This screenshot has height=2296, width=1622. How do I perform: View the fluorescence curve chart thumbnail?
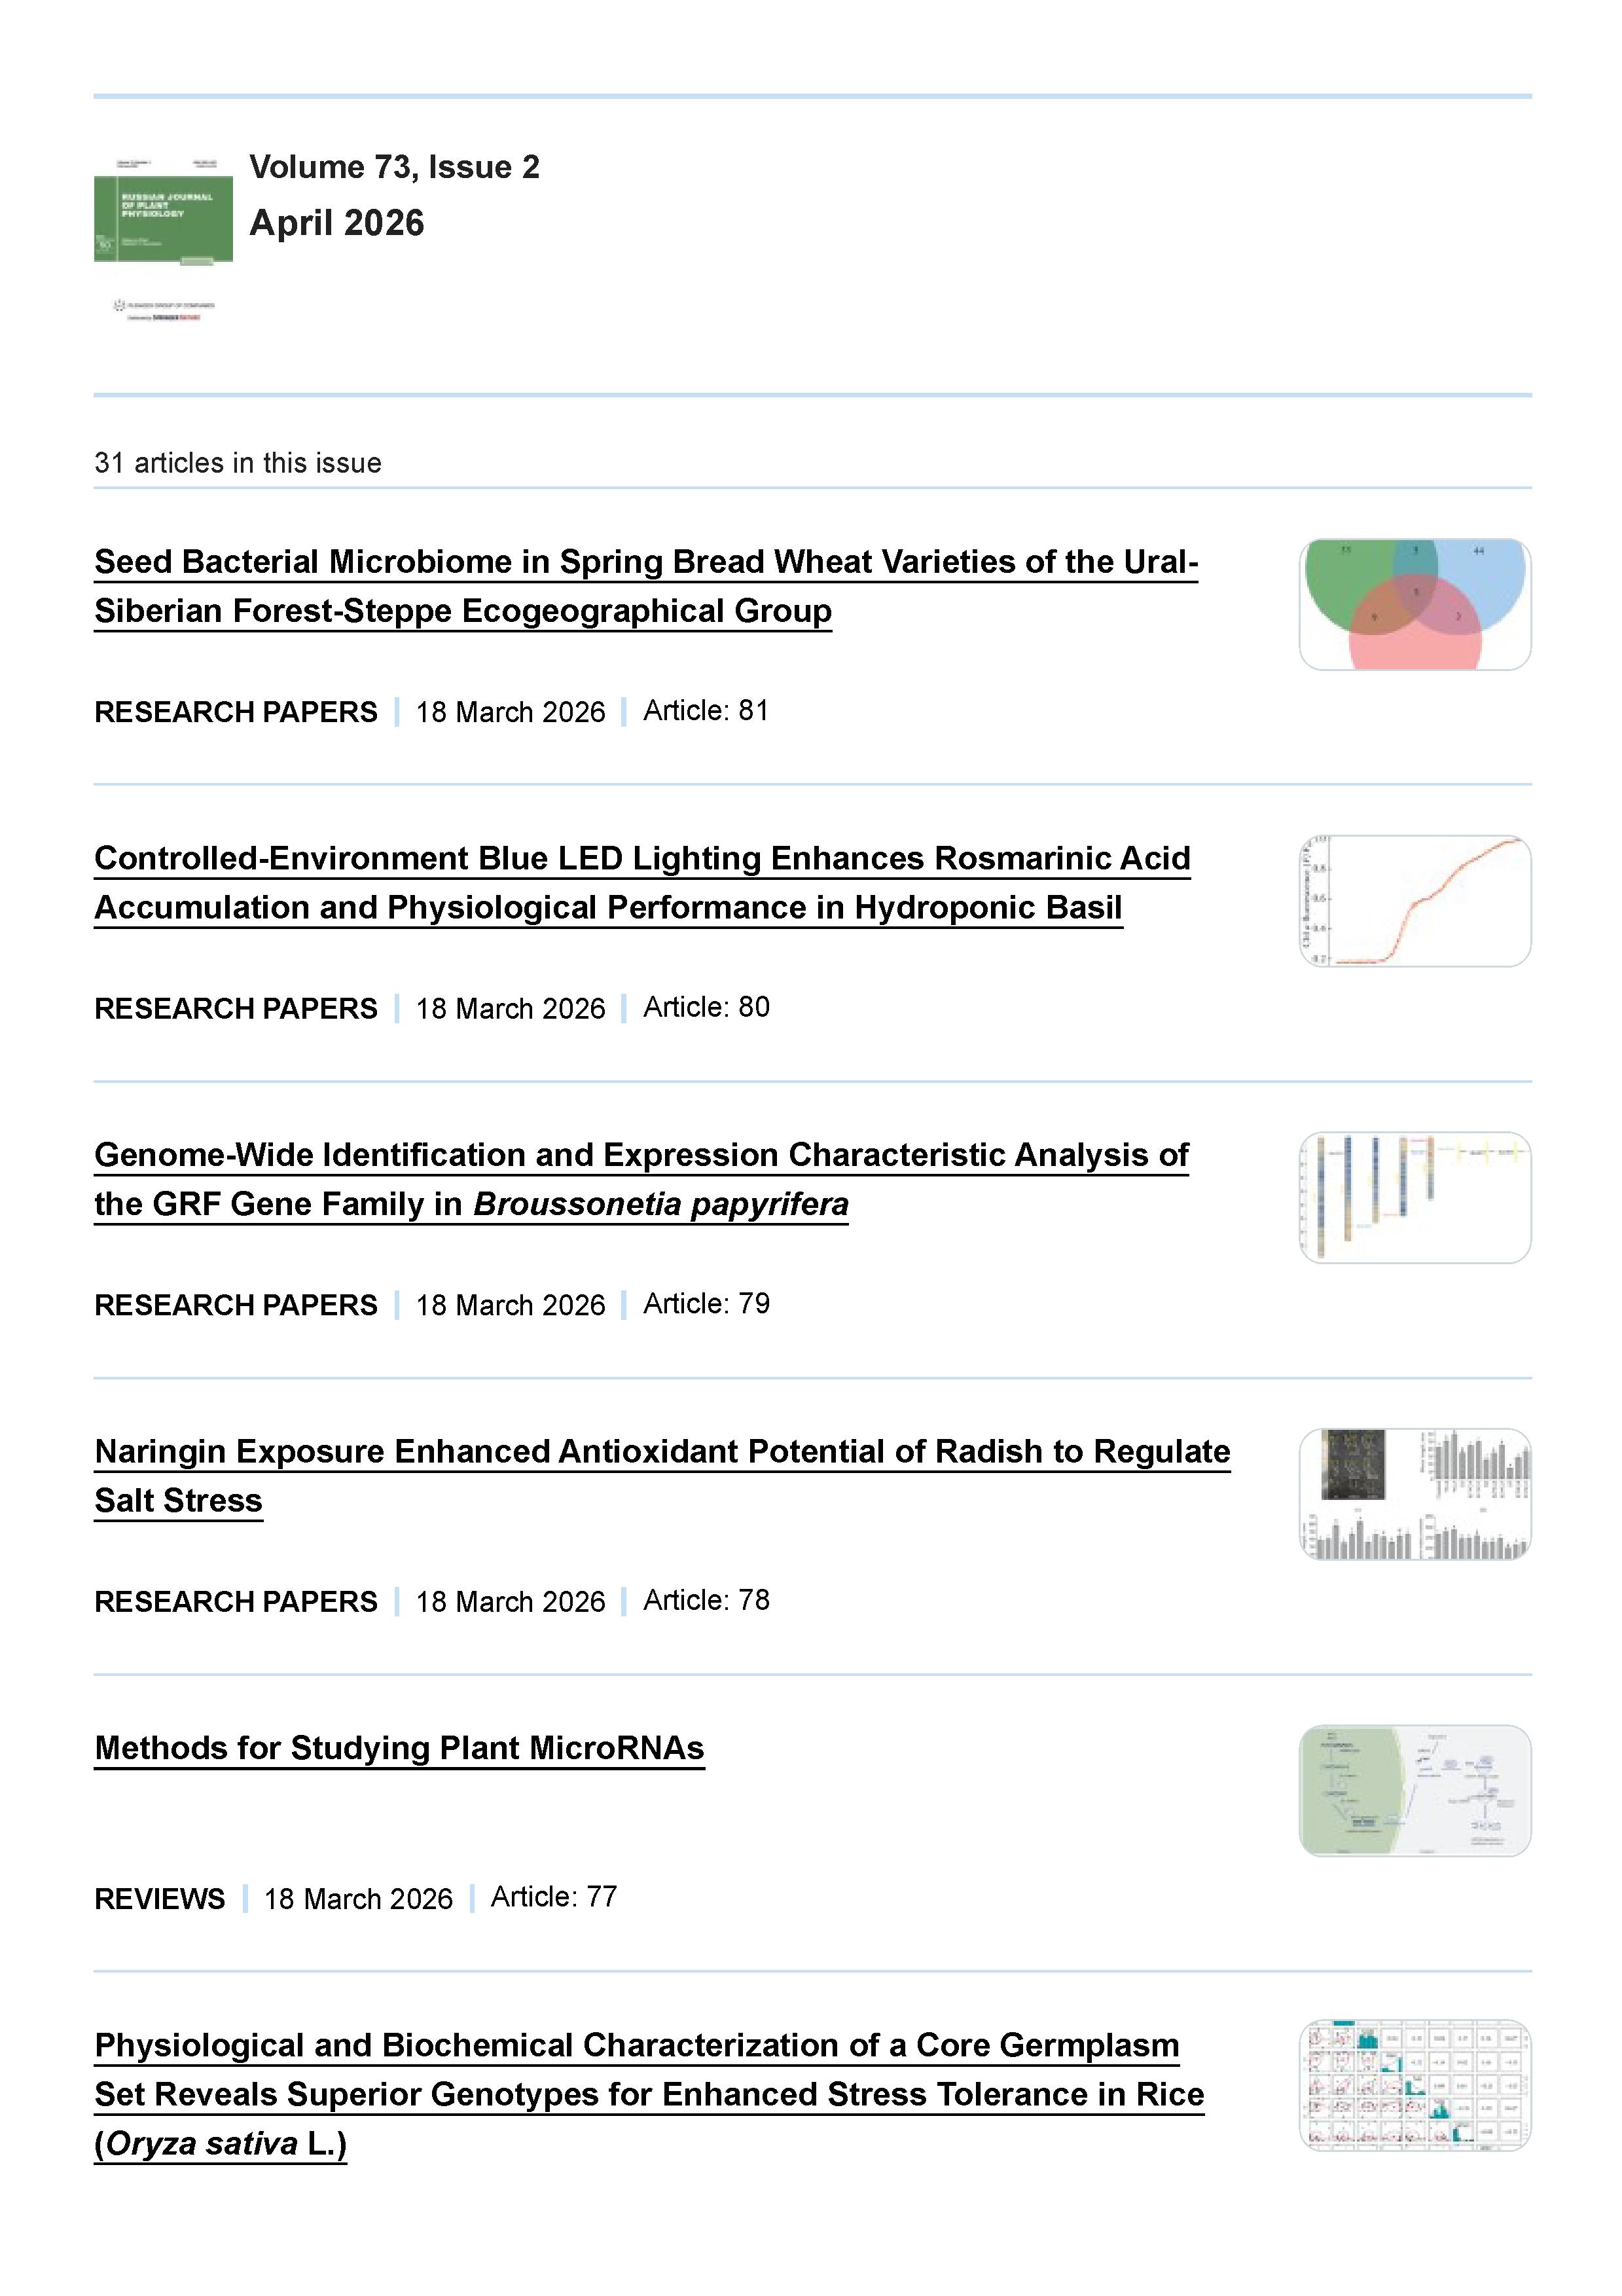click(1414, 901)
